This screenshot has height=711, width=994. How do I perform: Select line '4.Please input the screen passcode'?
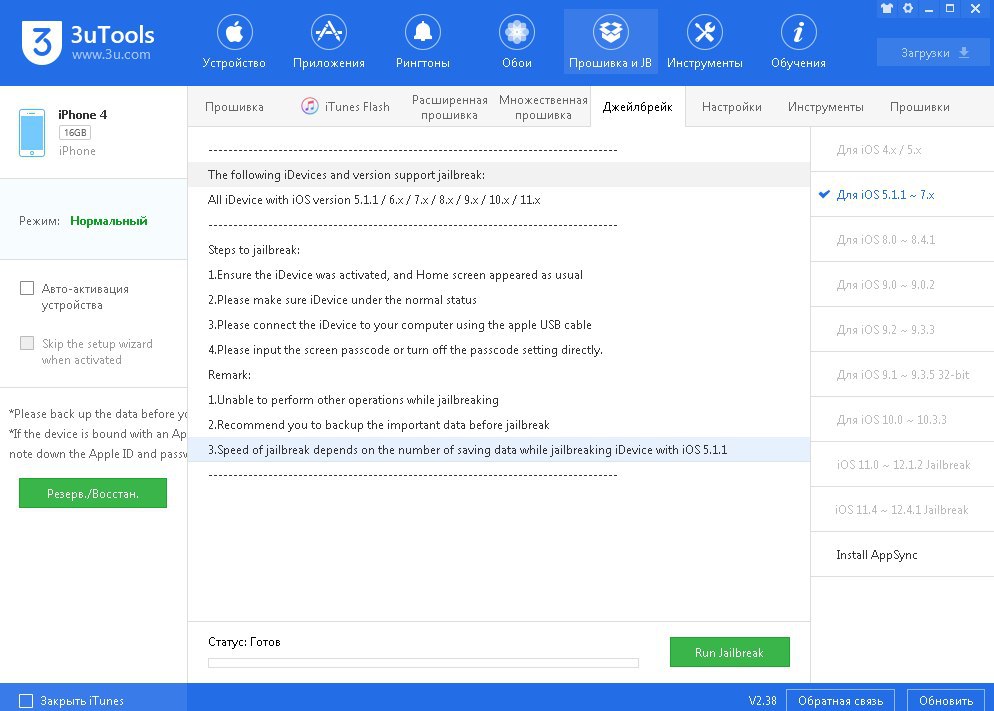[x=498, y=350]
